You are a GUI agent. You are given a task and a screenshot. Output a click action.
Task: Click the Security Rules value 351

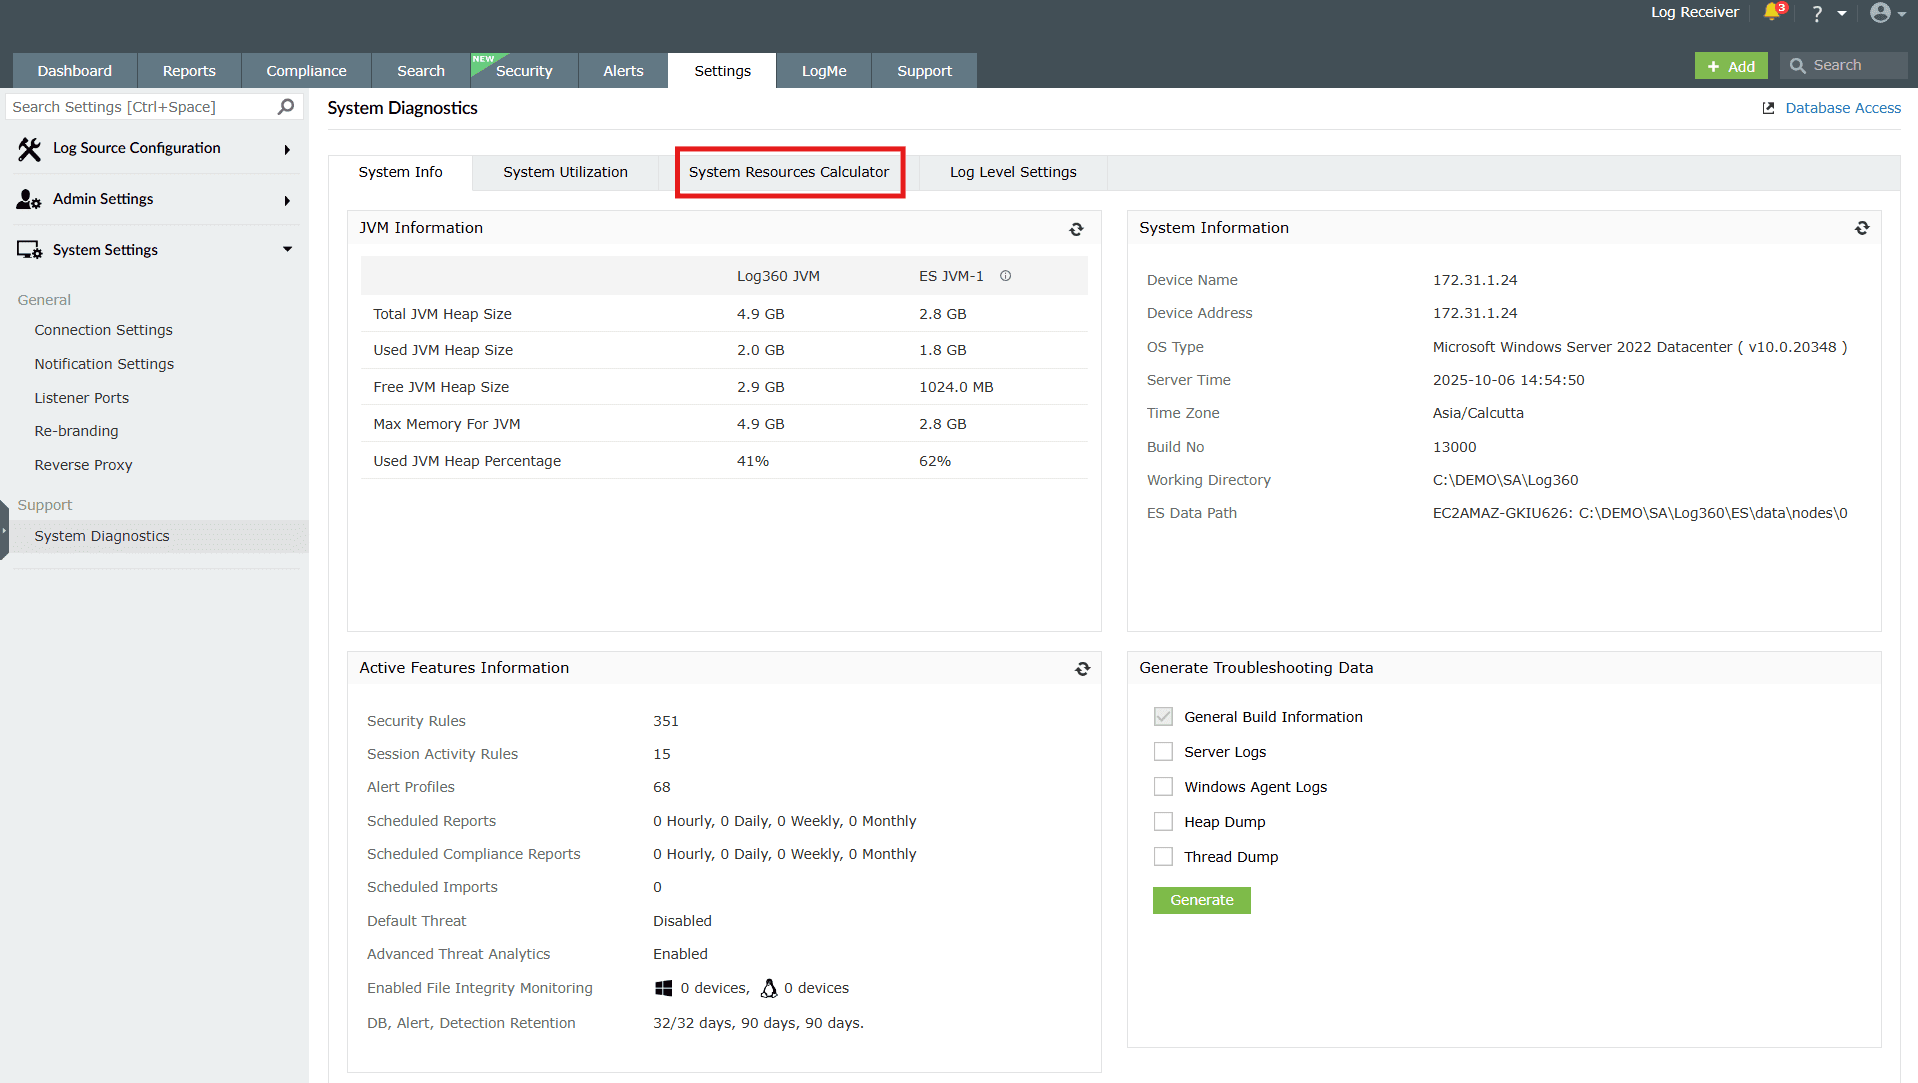665,721
